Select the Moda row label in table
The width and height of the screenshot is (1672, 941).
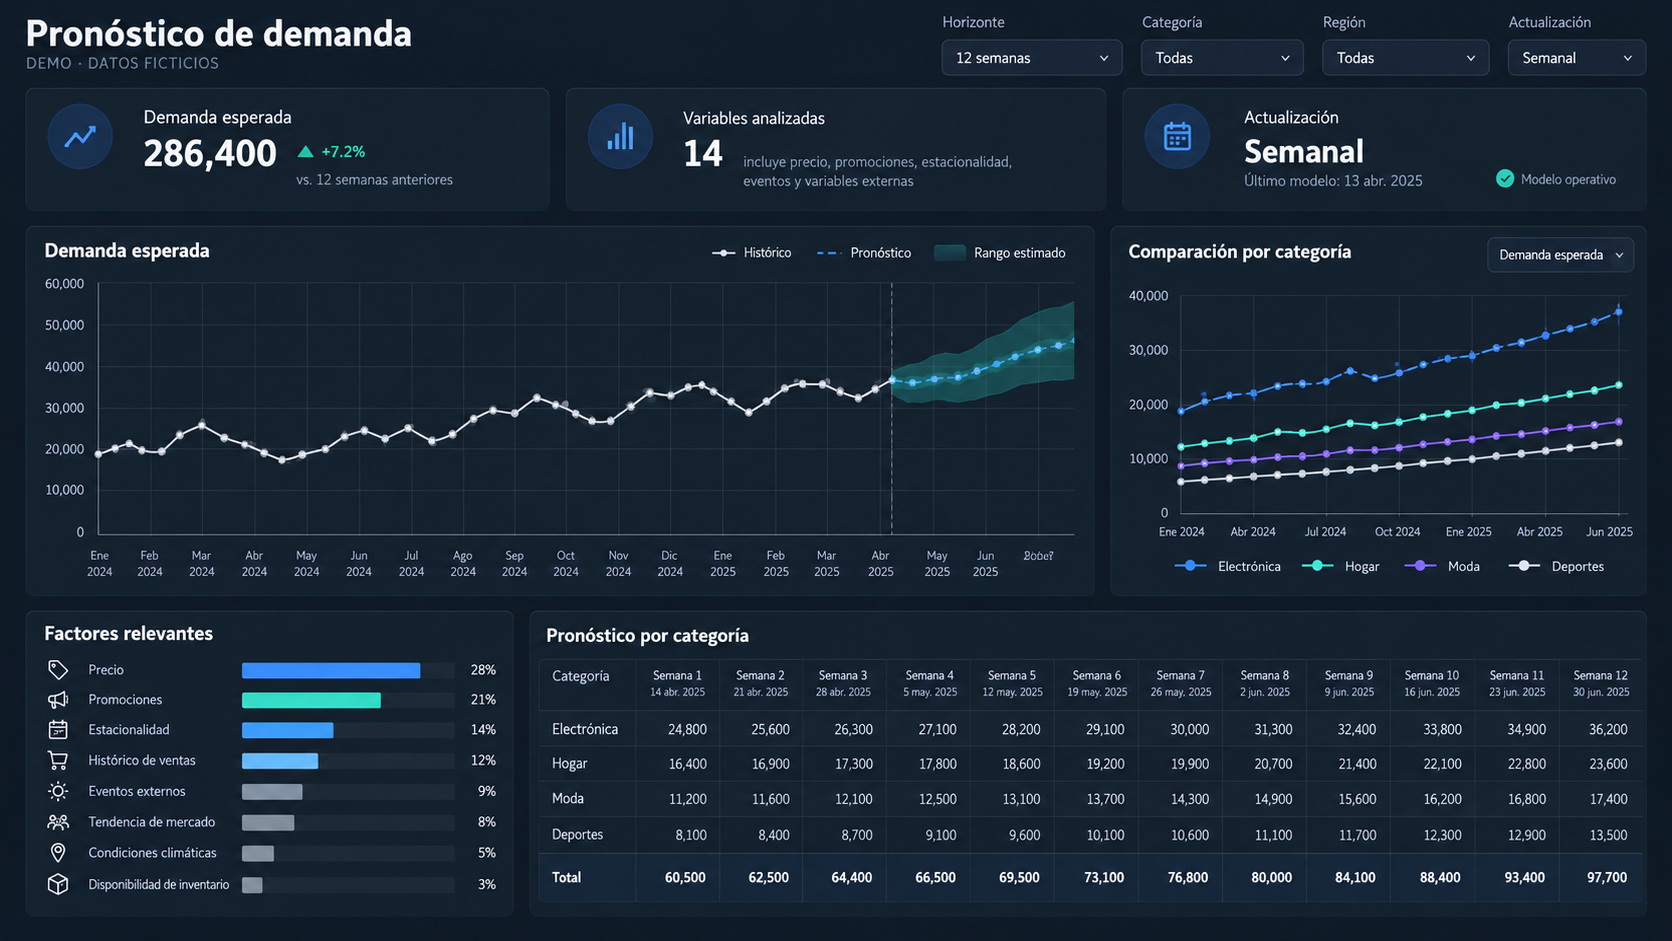pyautogui.click(x=568, y=798)
